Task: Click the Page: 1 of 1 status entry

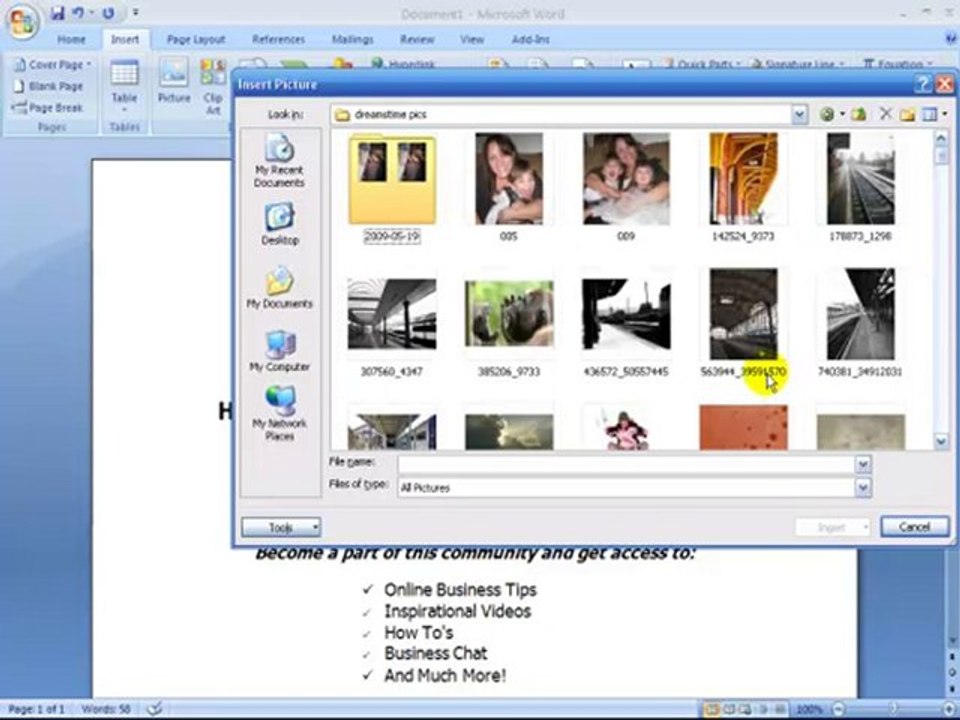Action: (x=36, y=709)
